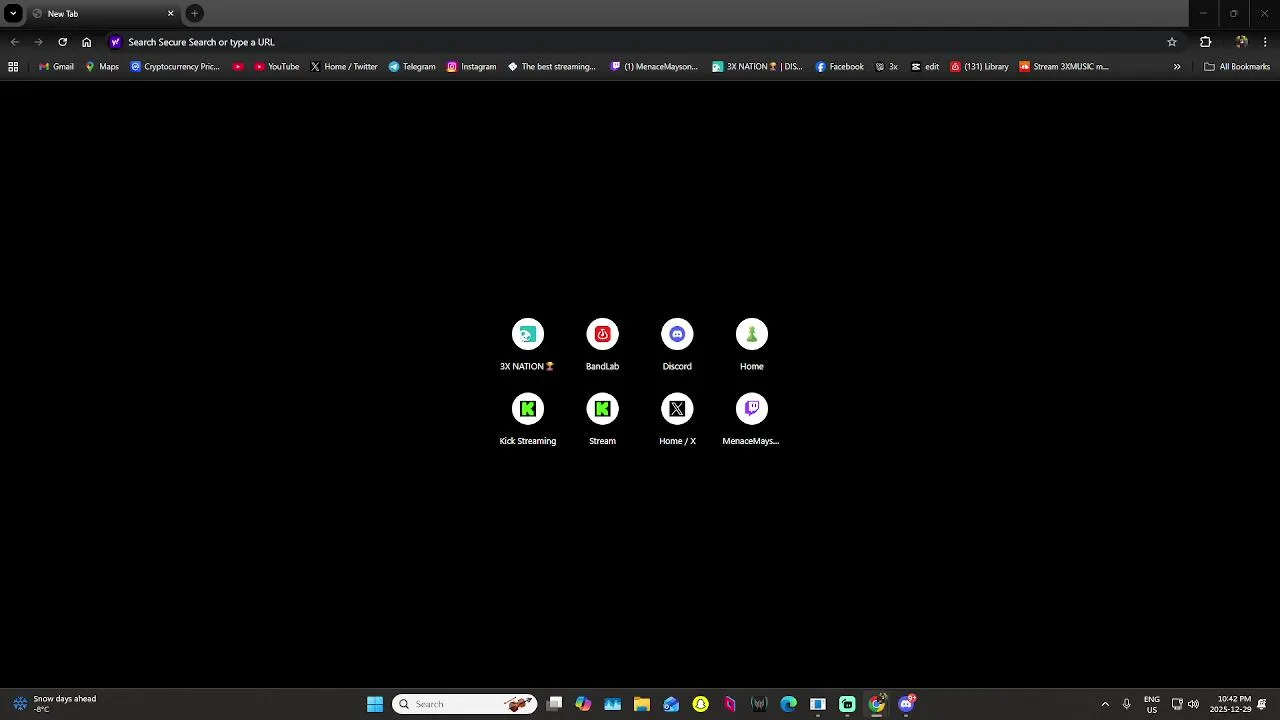Open the Cryptocurrency Pric... bookmark
The image size is (1280, 720).
pyautogui.click(x=175, y=67)
